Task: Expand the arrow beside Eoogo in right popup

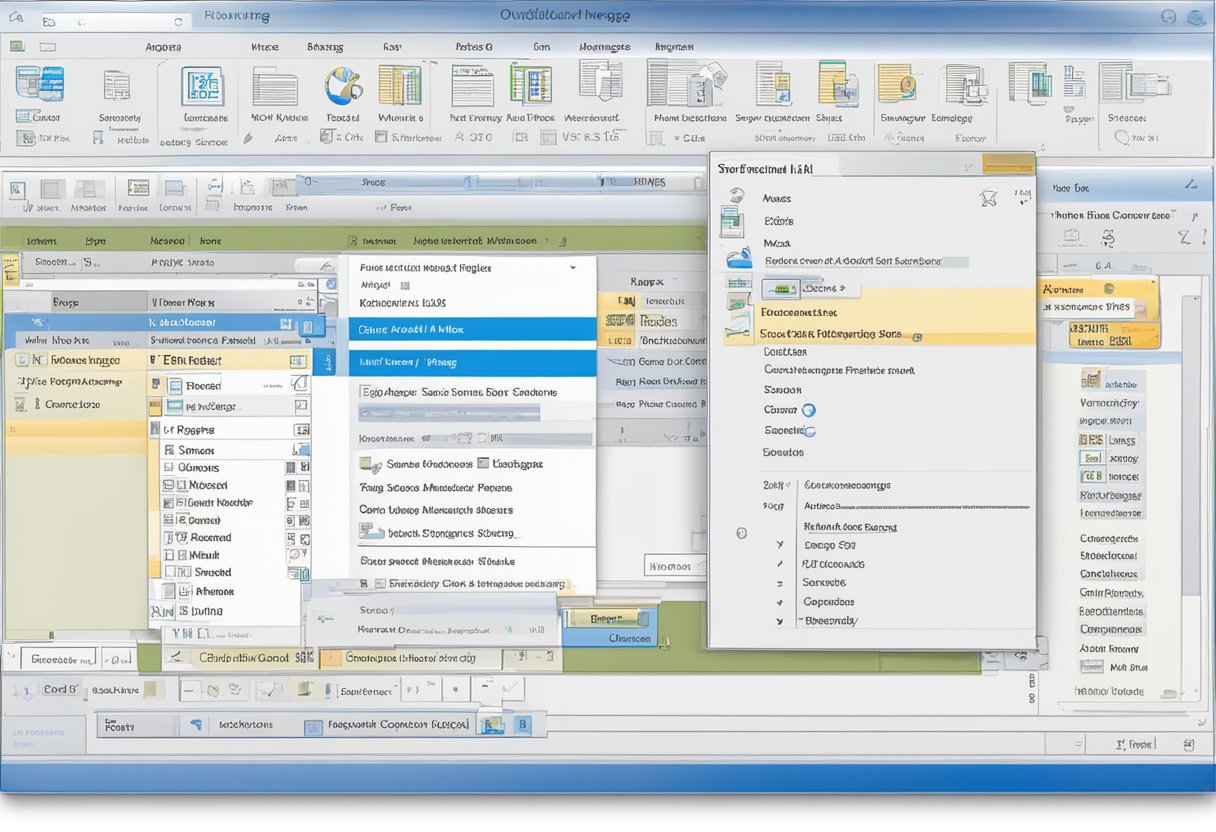Action: 780,546
